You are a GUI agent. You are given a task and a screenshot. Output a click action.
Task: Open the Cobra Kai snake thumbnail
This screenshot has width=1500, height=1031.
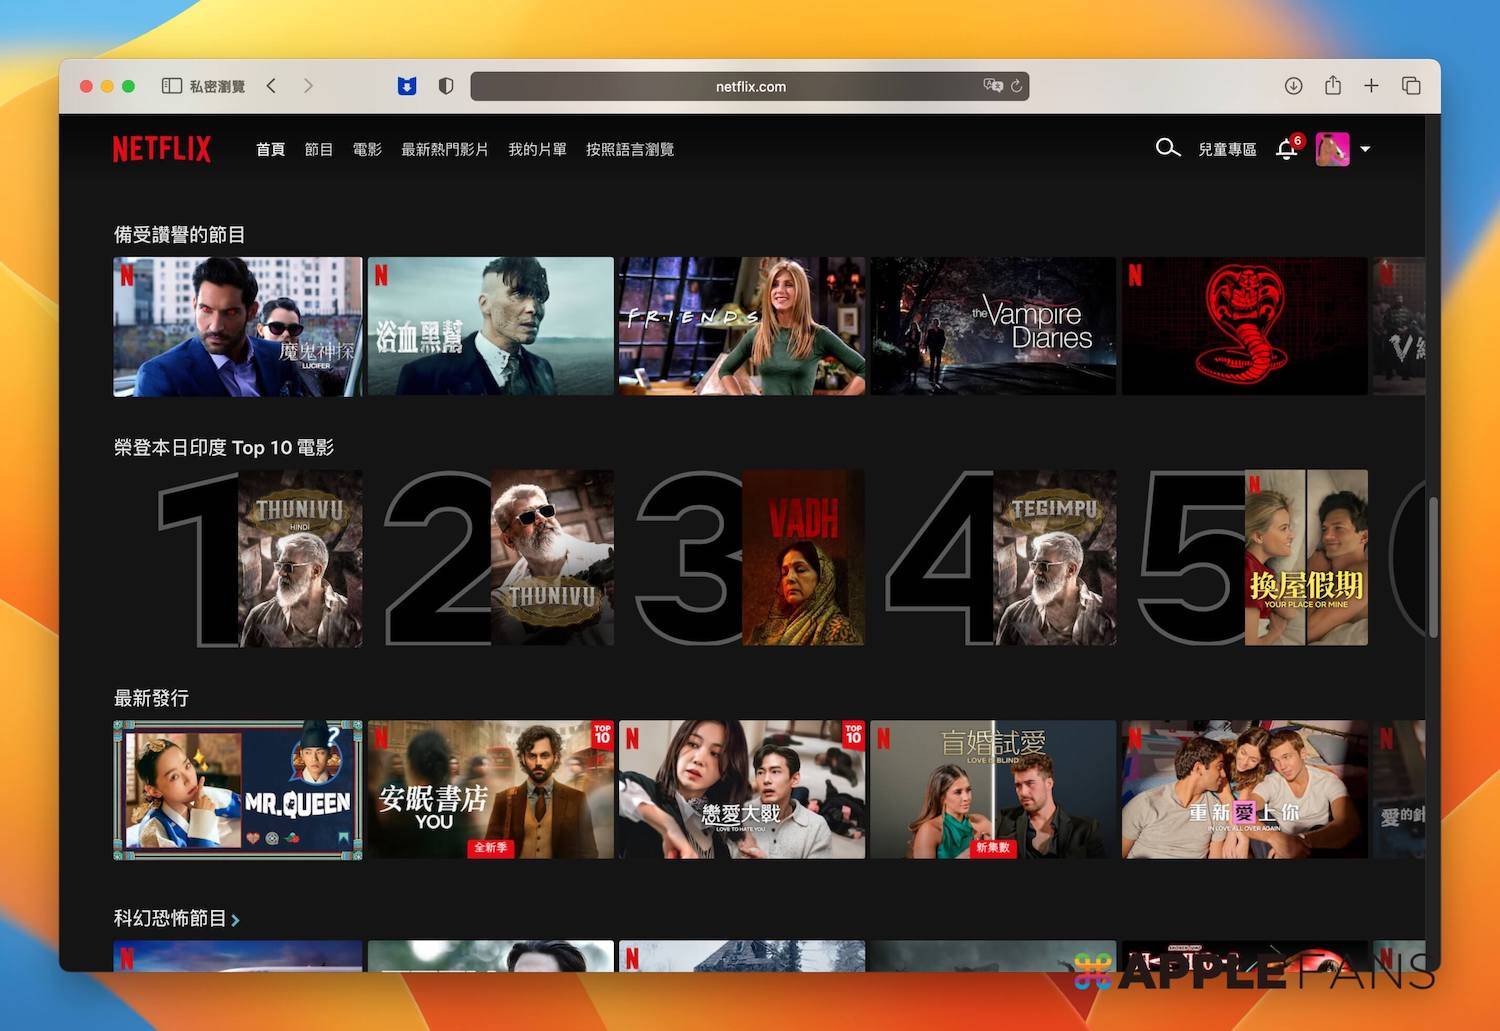point(1245,326)
